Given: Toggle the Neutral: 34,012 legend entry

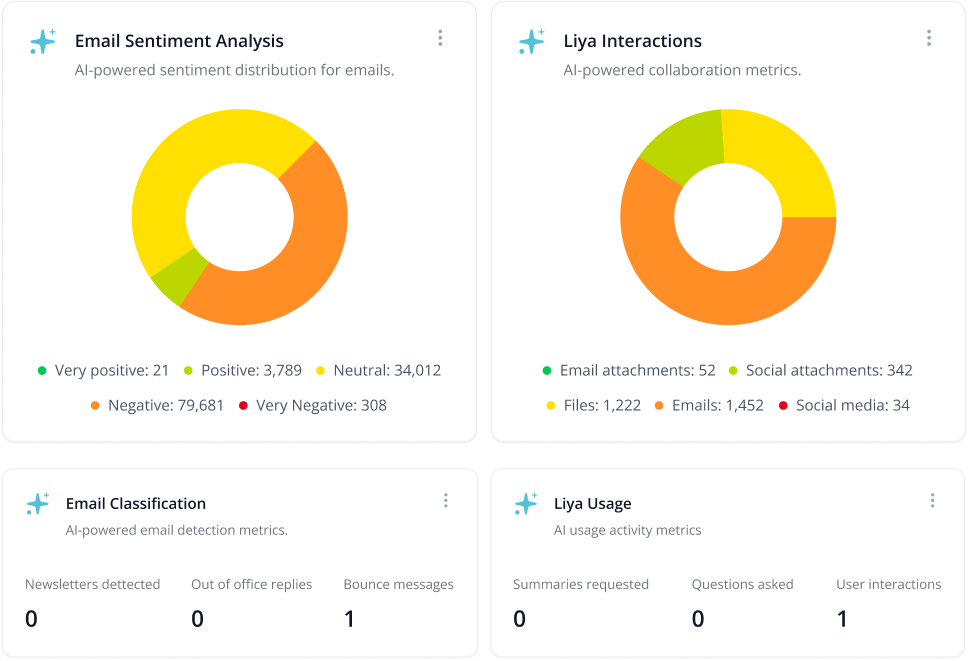Looking at the screenshot, I should tap(378, 370).
